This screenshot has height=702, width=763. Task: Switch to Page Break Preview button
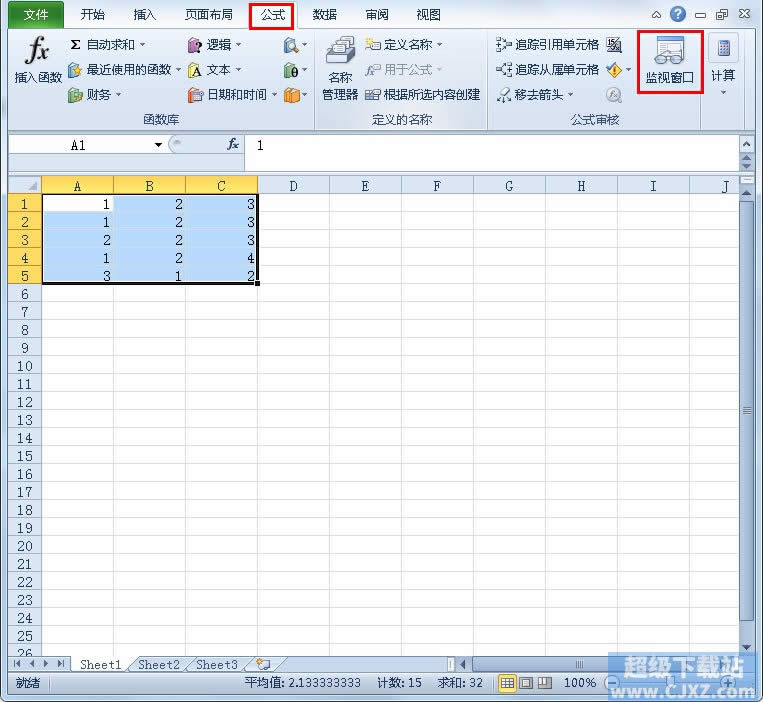point(545,683)
